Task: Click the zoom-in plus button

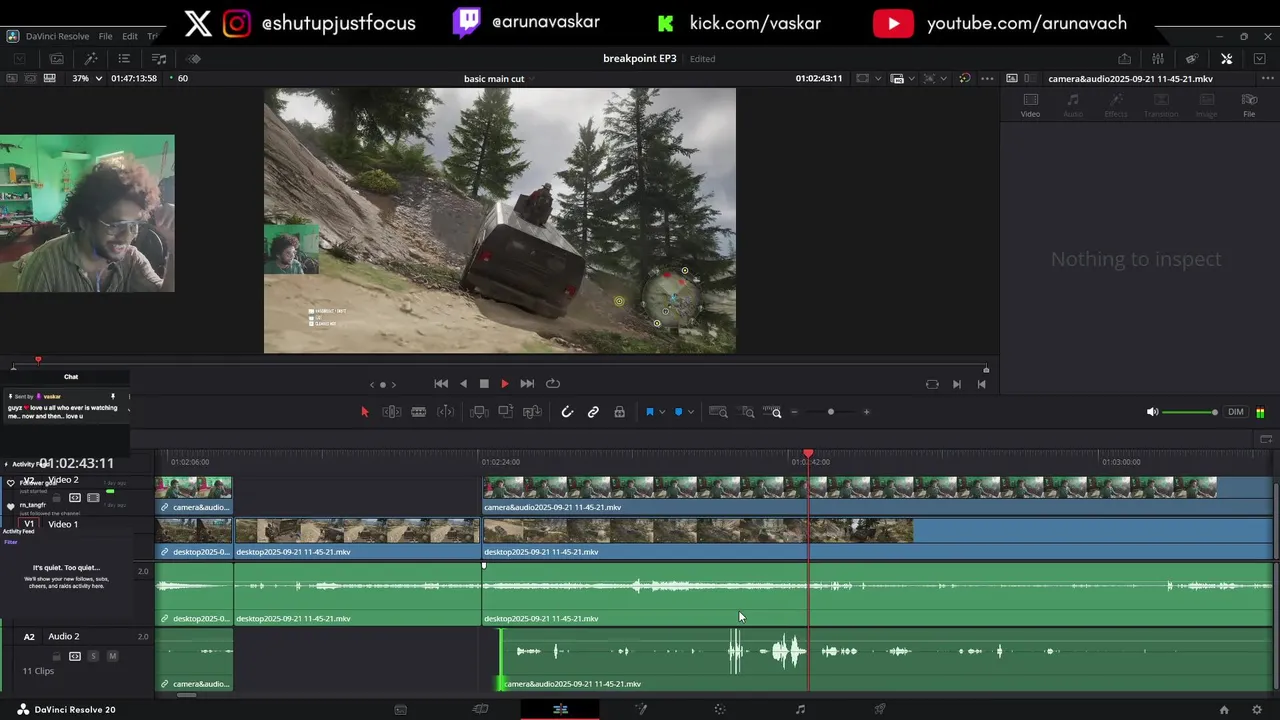Action: tap(866, 412)
